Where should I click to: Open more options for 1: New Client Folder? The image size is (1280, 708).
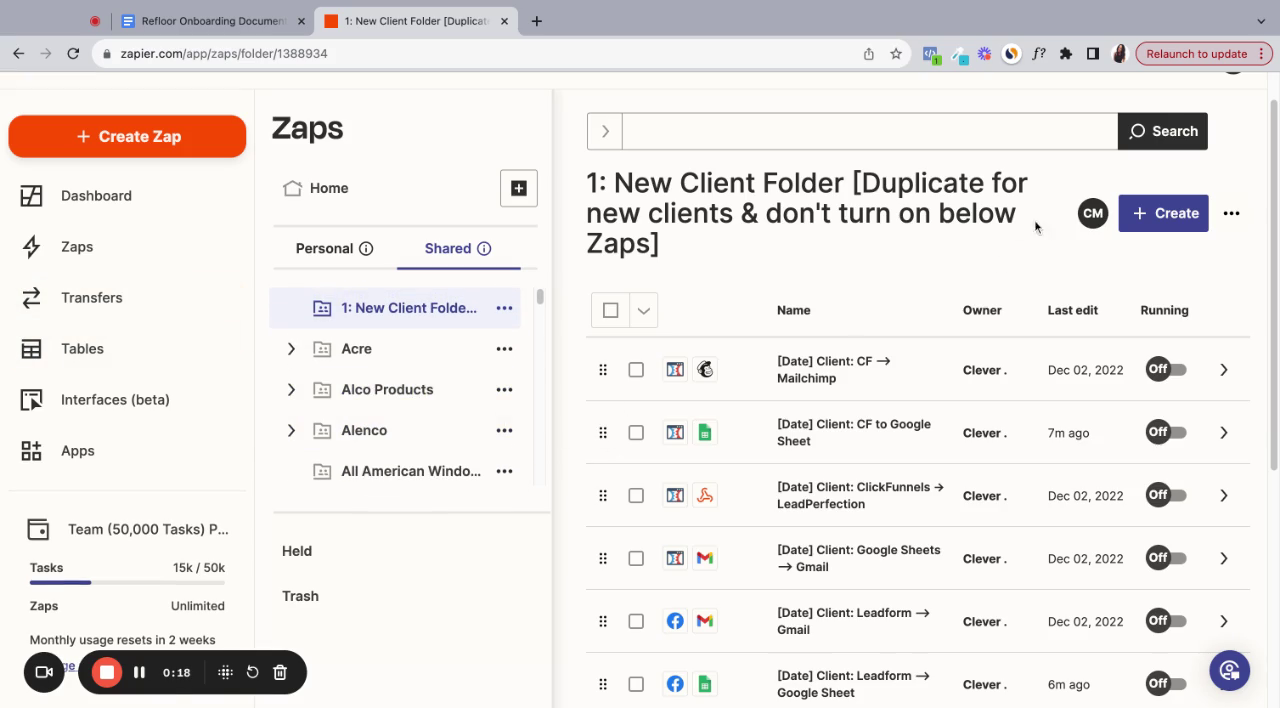pos(504,308)
